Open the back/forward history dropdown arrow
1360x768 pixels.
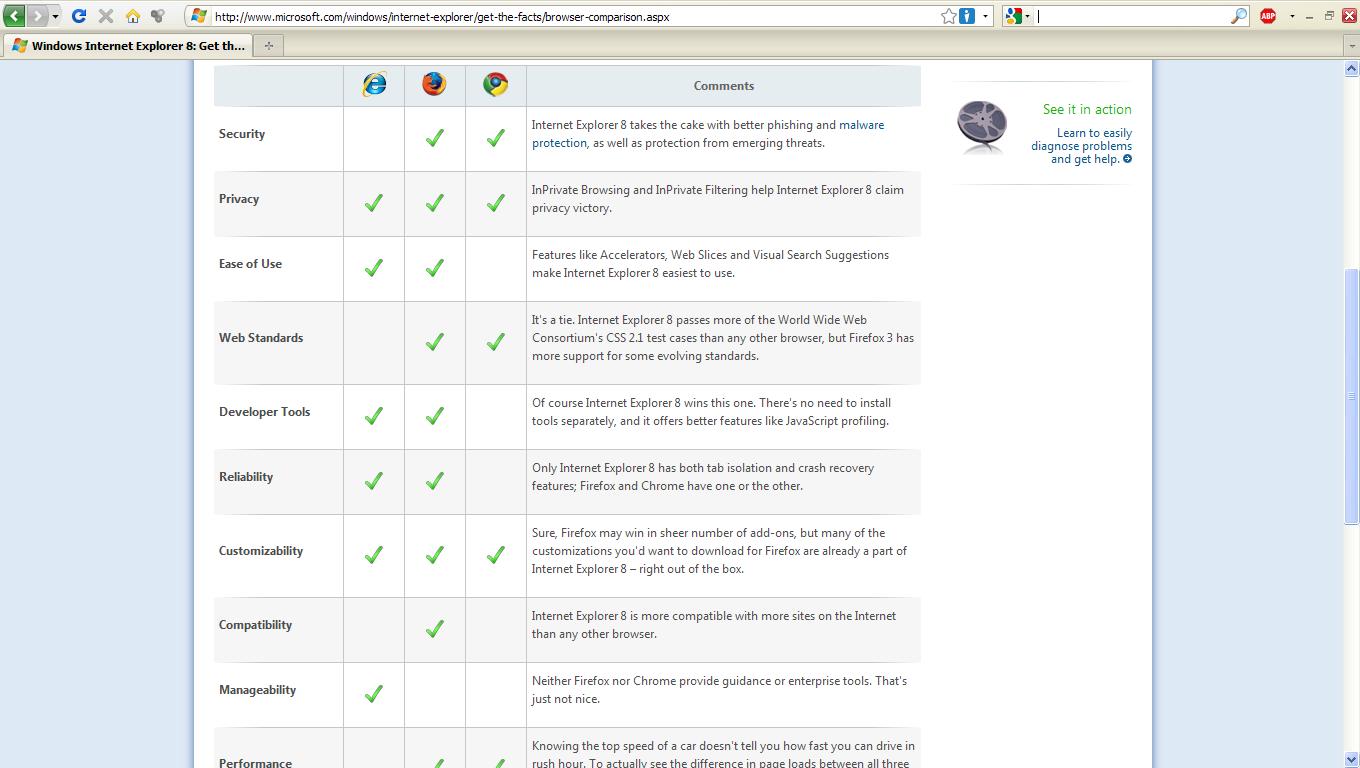click(x=55, y=16)
